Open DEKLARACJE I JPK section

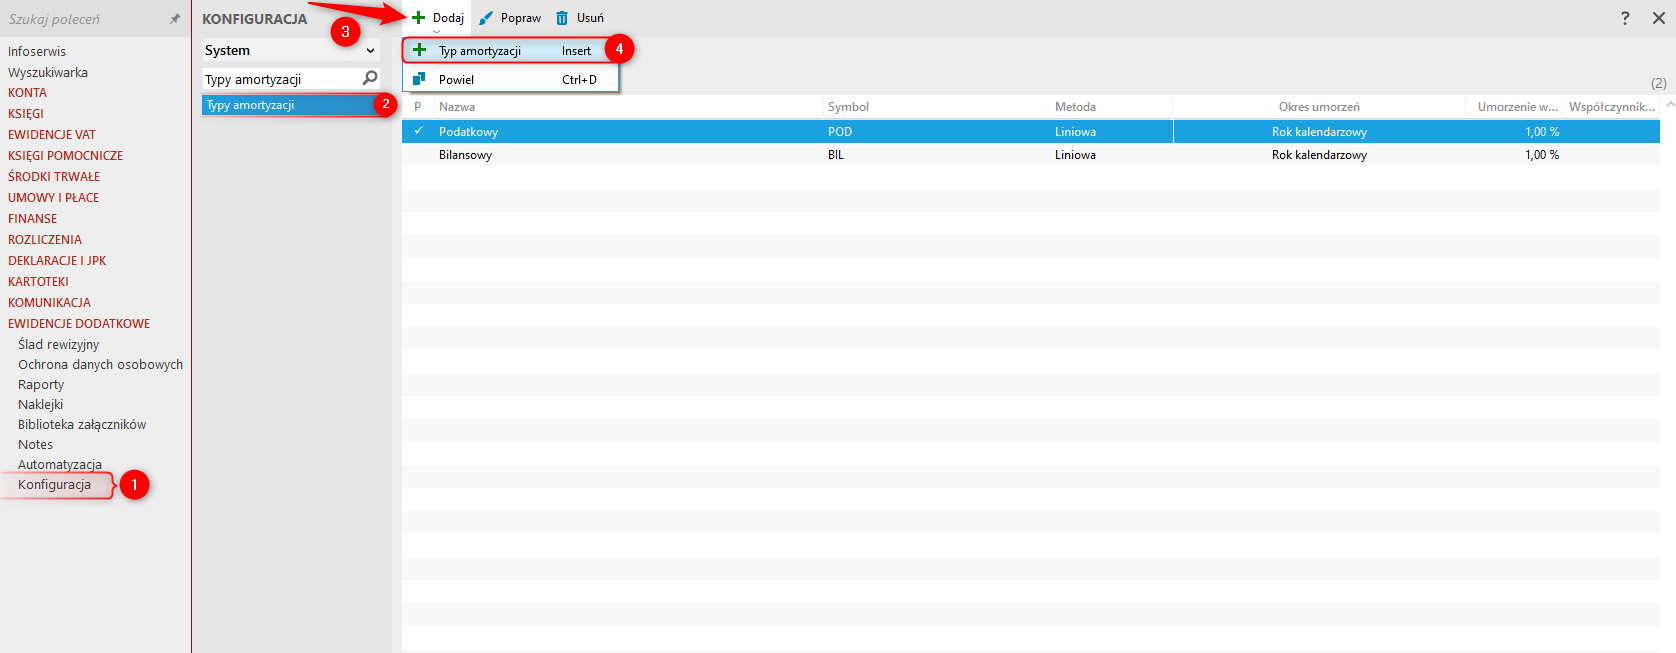pyautogui.click(x=57, y=260)
